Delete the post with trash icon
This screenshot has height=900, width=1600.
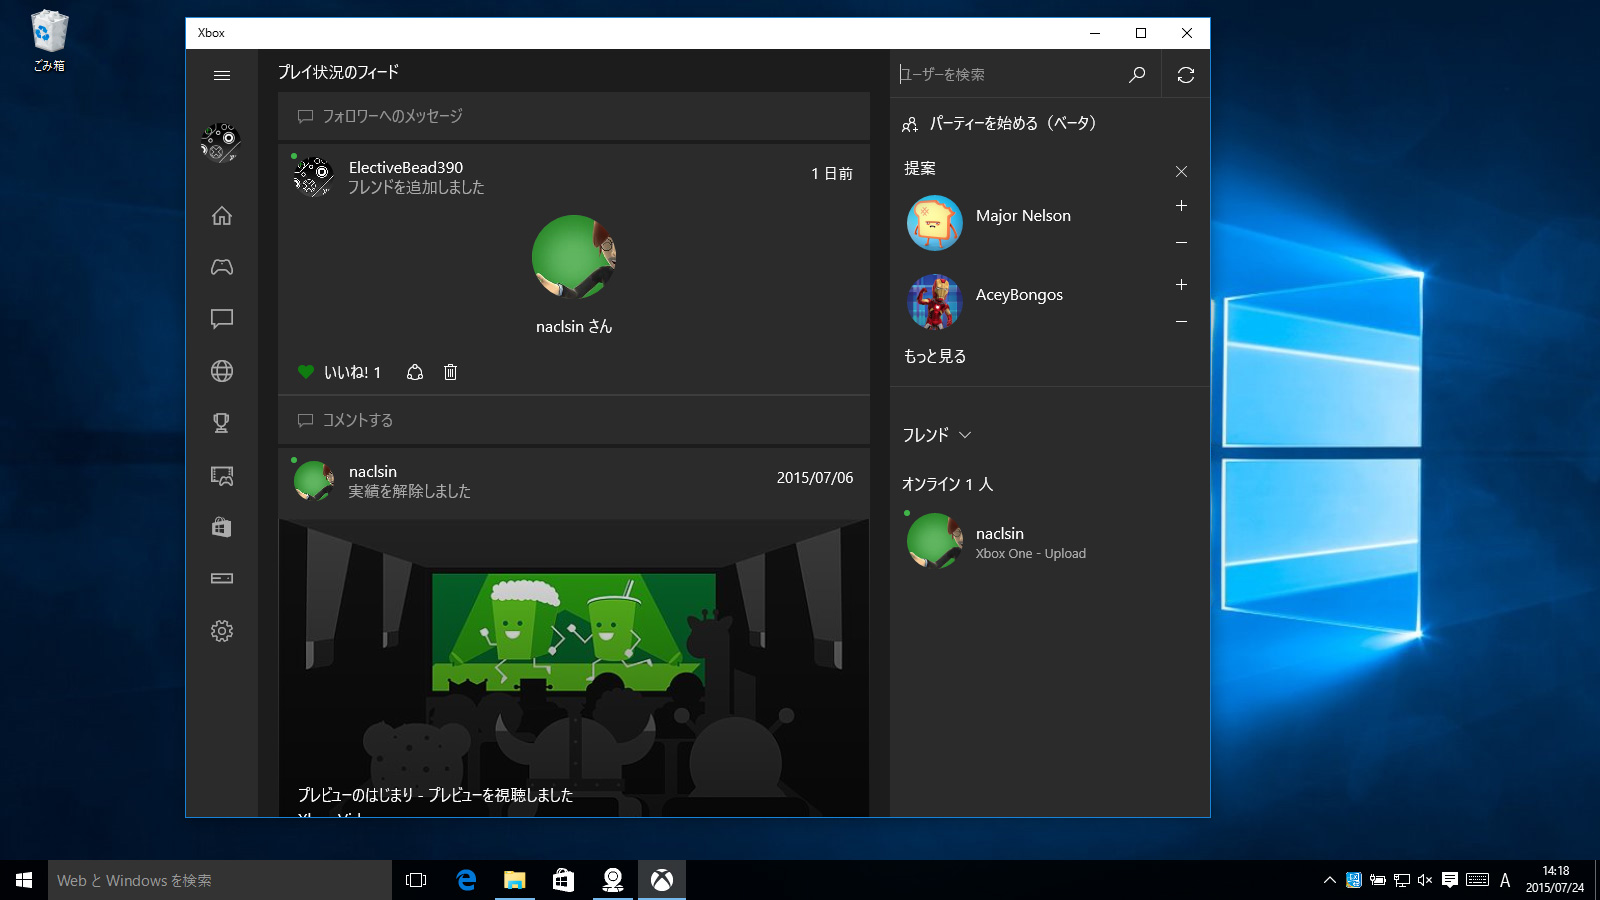(x=450, y=372)
